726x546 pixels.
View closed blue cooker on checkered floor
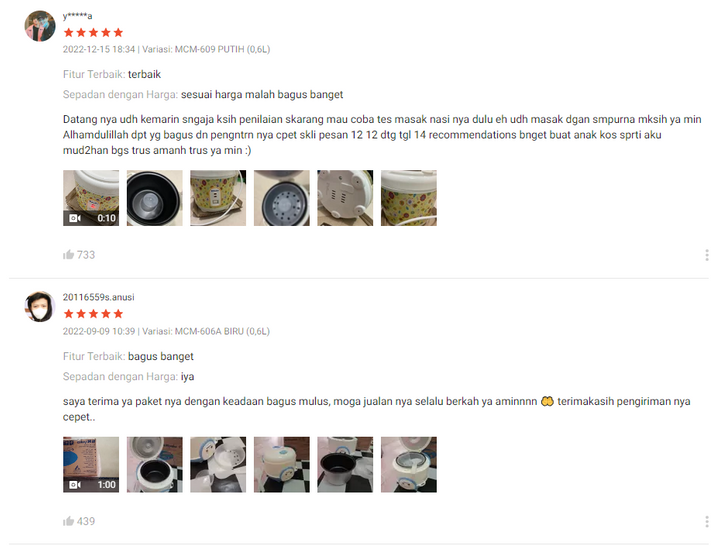(282, 464)
